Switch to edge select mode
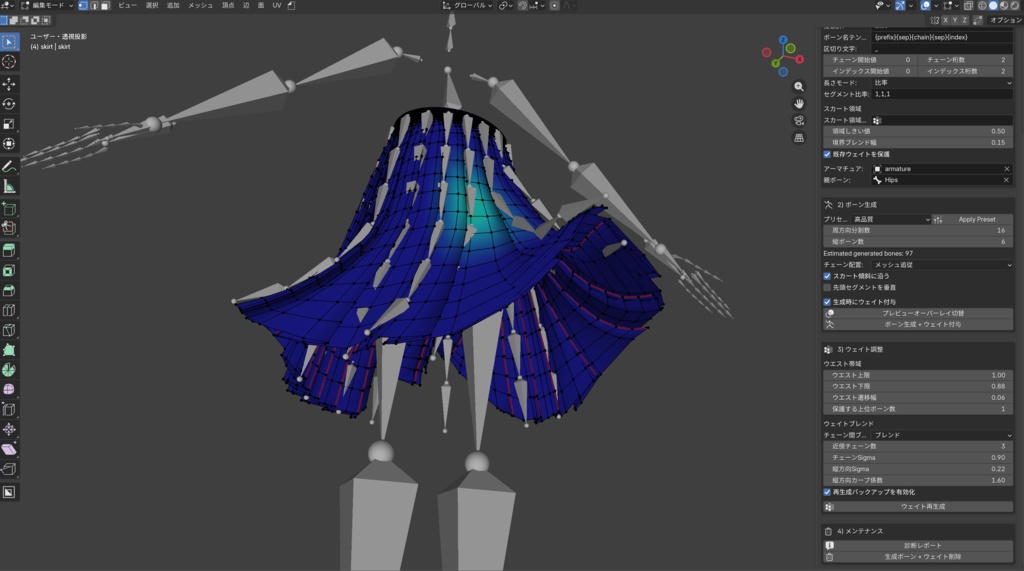 [x=94, y=5]
